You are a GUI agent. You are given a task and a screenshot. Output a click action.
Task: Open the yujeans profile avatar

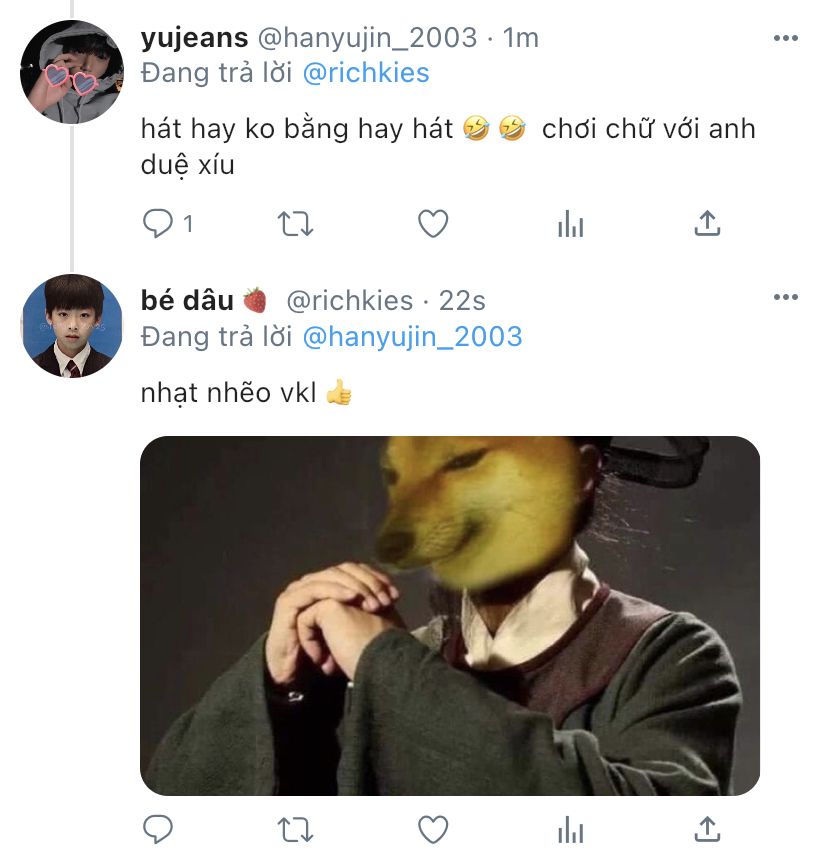coord(72,72)
